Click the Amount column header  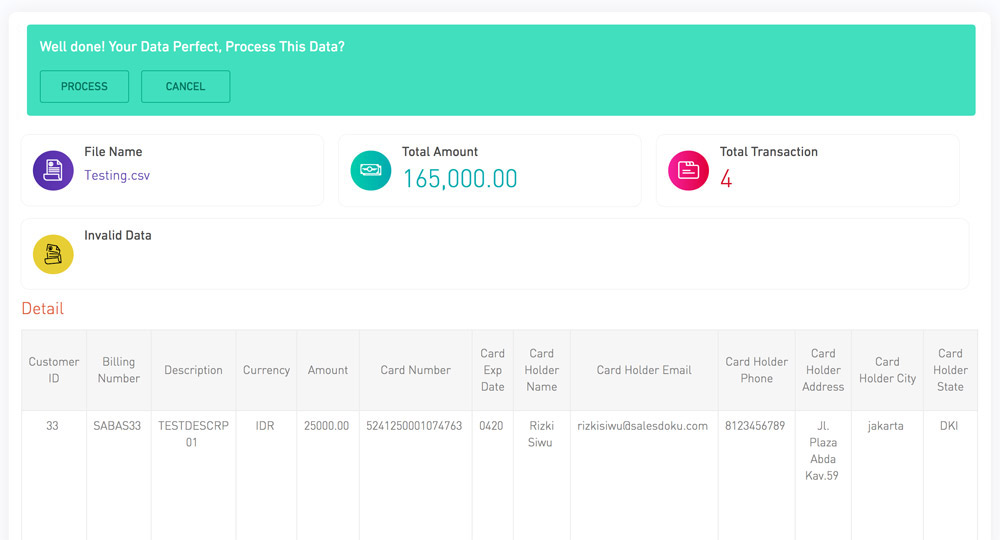328,370
